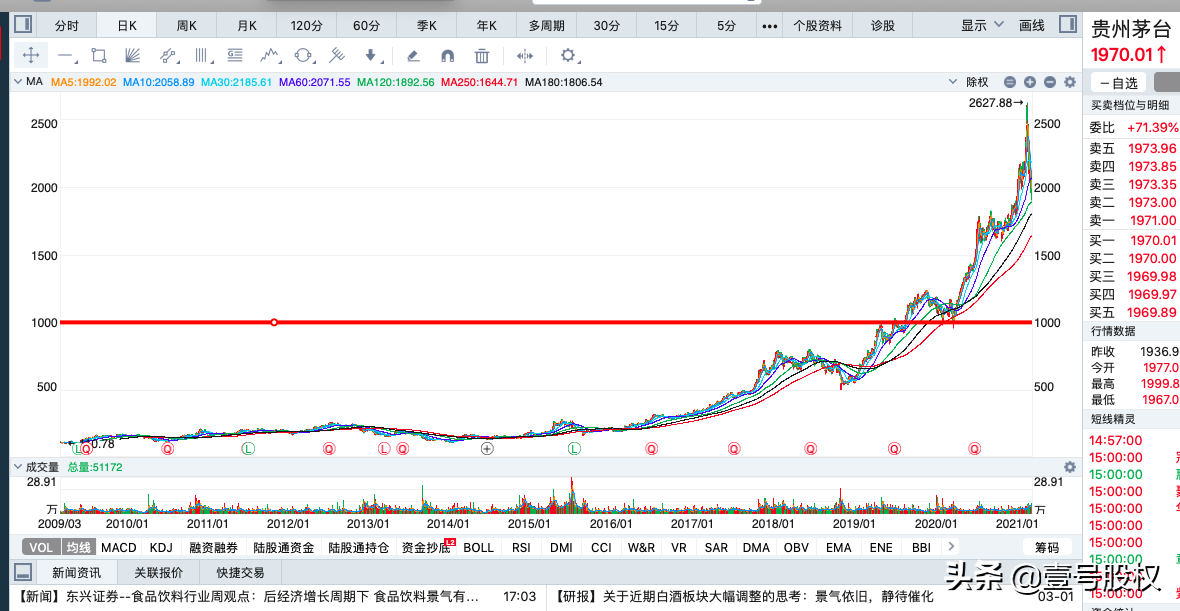Image resolution: width=1180 pixels, height=611 pixels.
Task: Collapse the MA indicator chevron
Action: click(18, 82)
